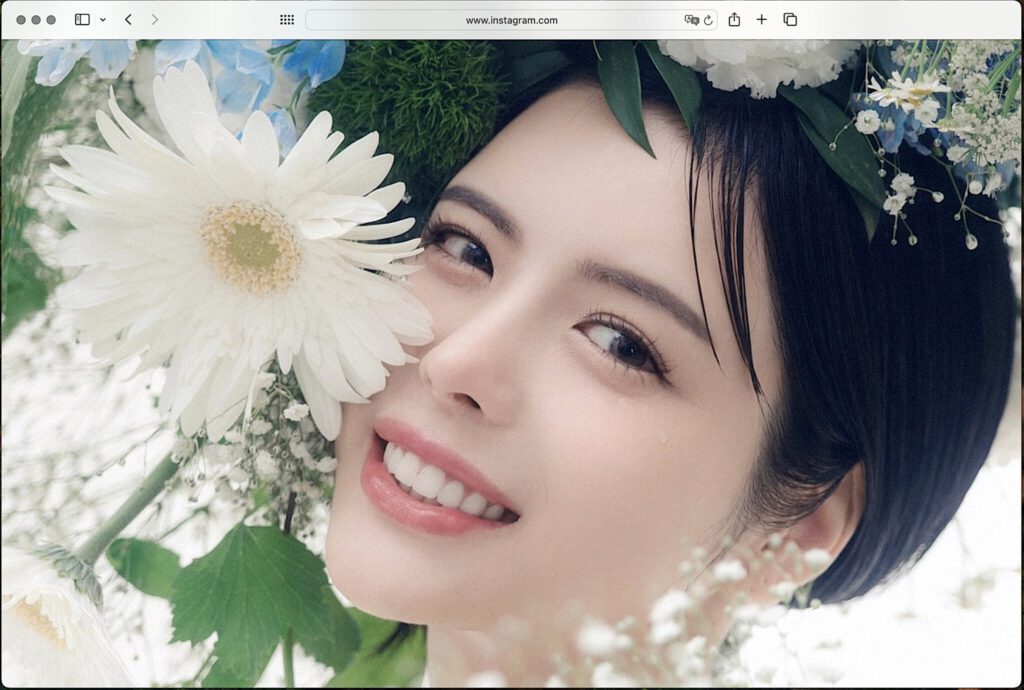Open the Start Page grid icon

tap(287, 20)
